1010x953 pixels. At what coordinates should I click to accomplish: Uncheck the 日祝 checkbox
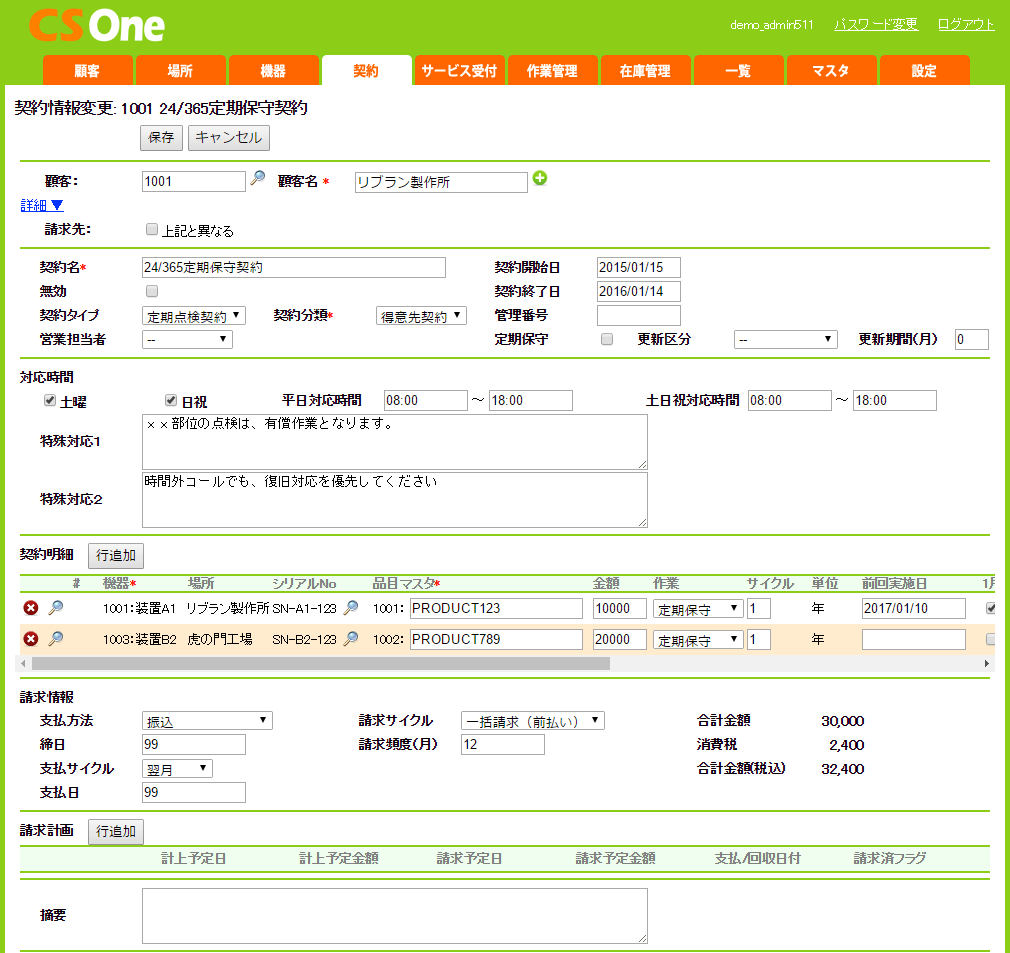coord(171,401)
